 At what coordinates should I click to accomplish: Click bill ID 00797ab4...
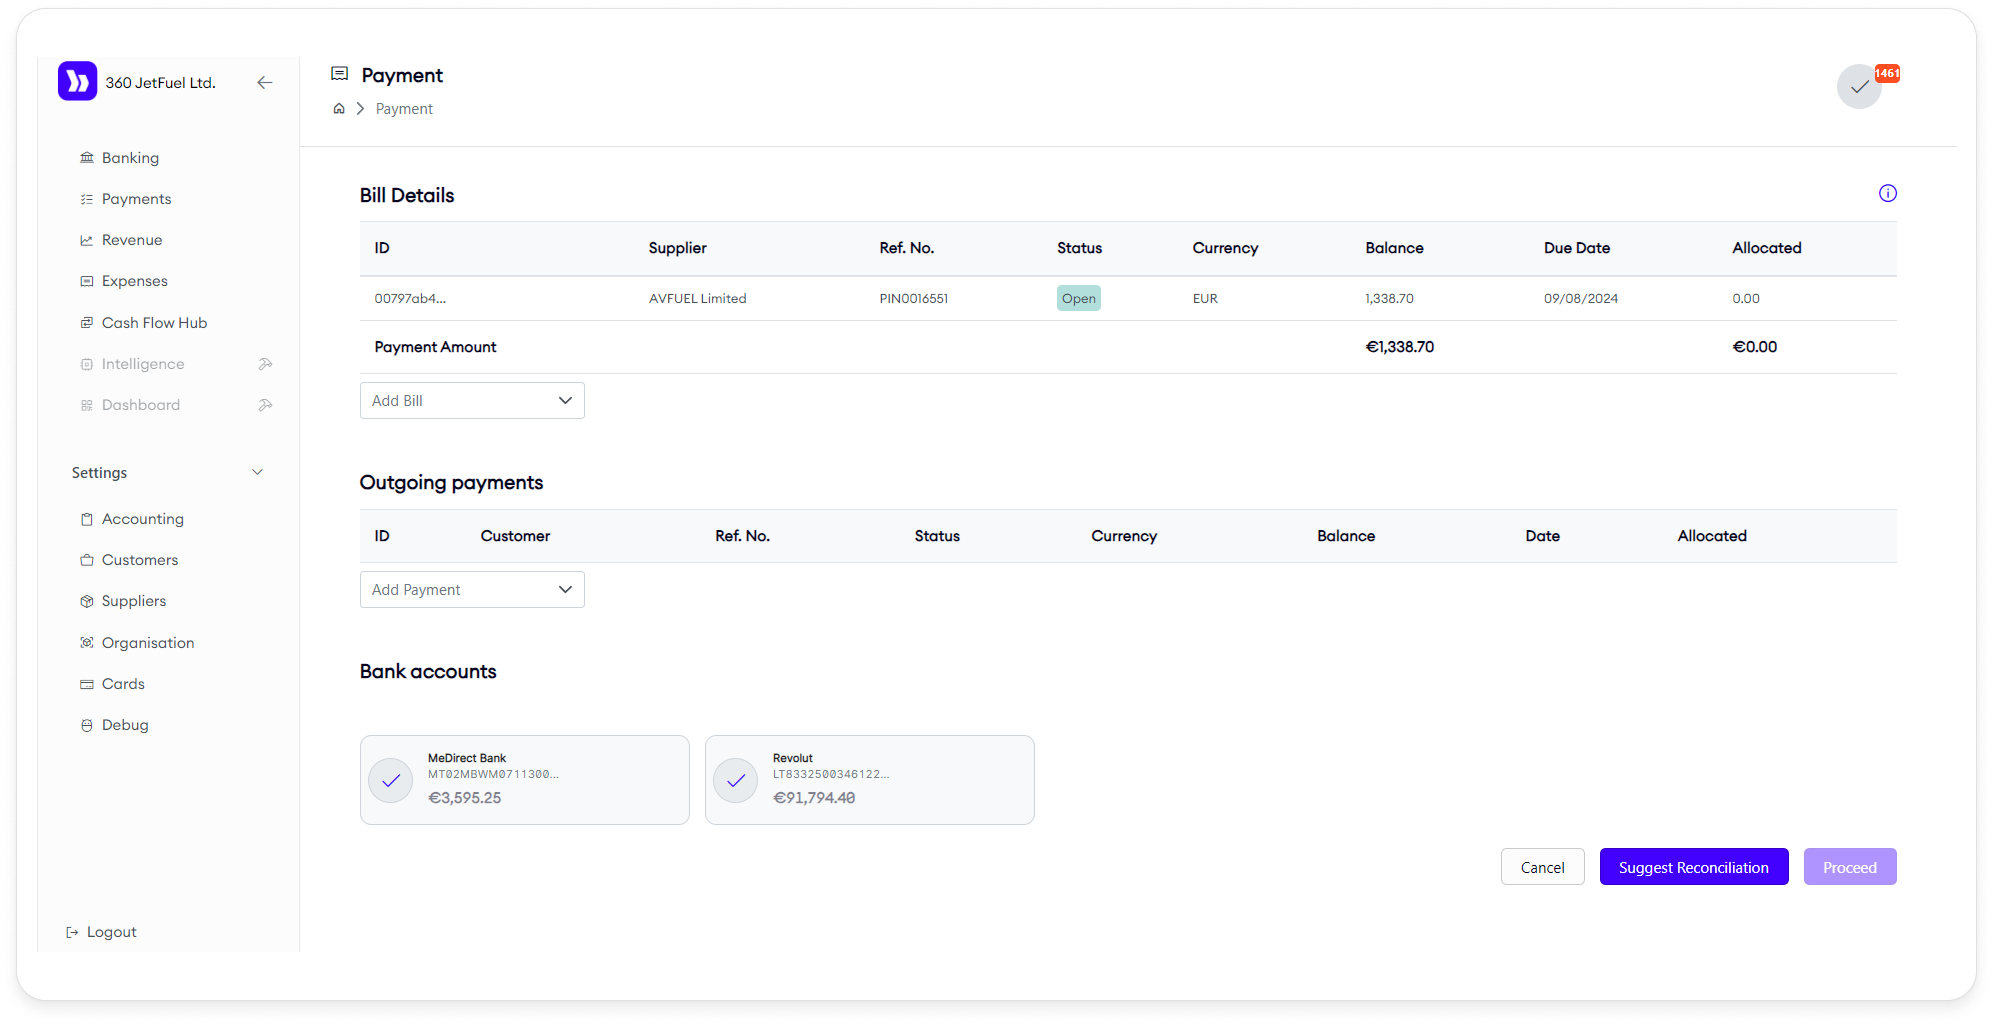[410, 298]
